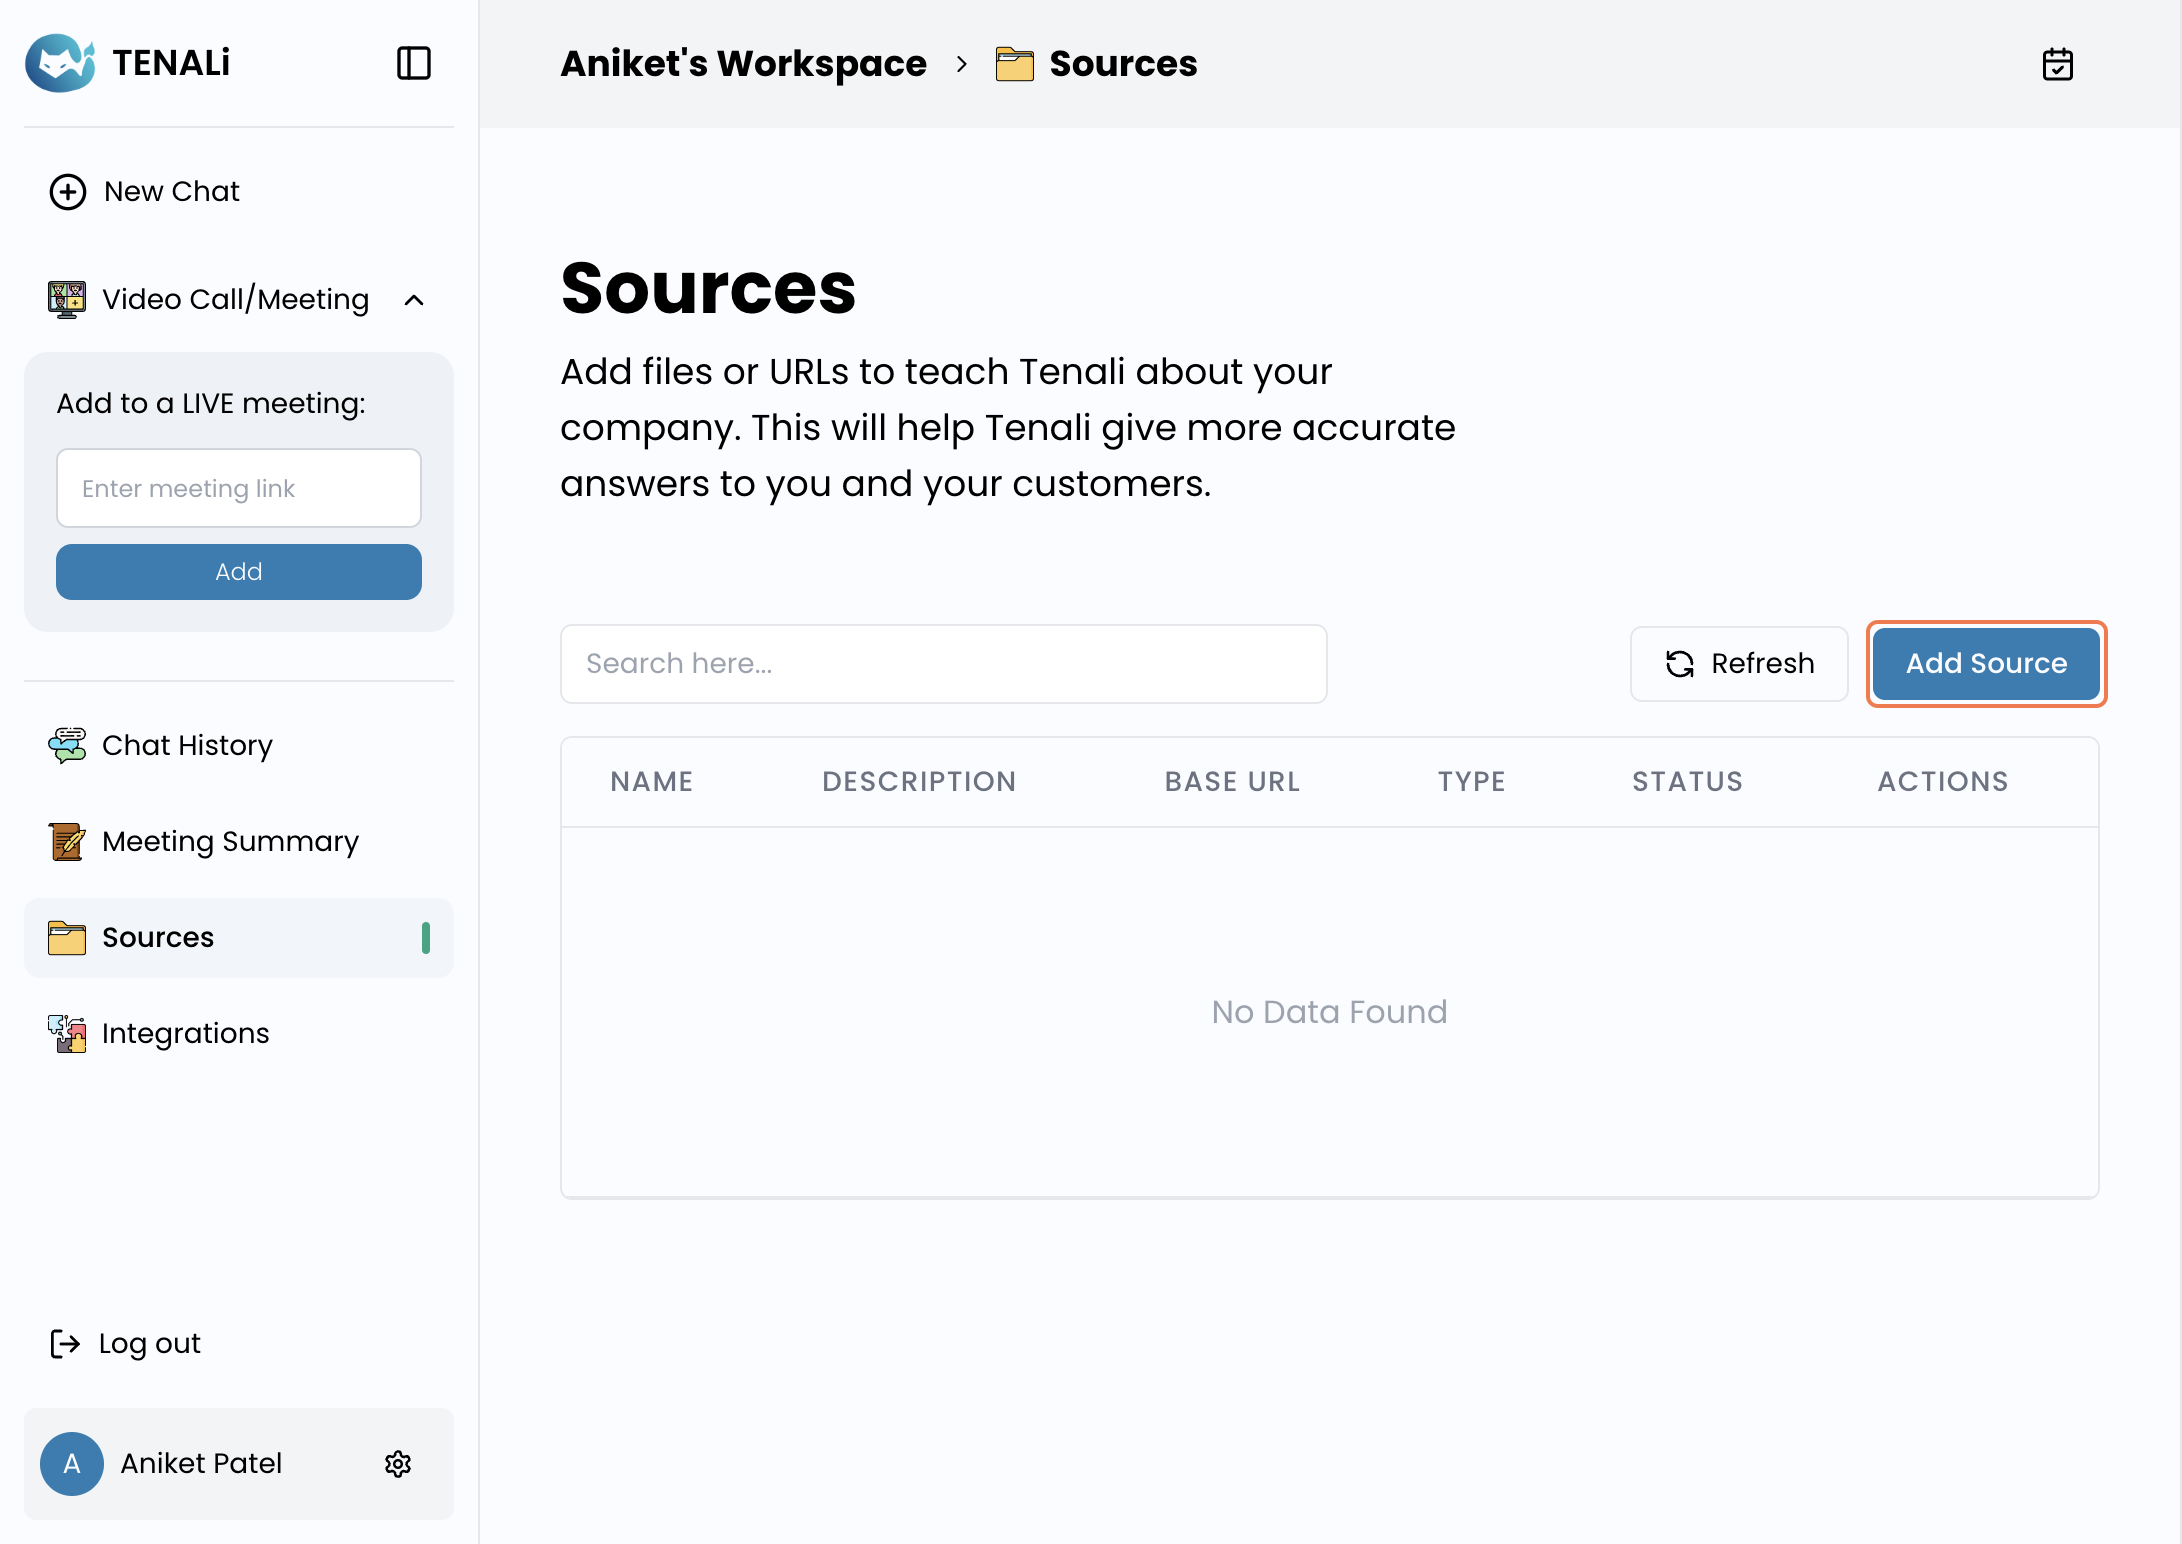The image size is (2182, 1544).
Task: Click the Enter meeting link field
Action: (239, 488)
